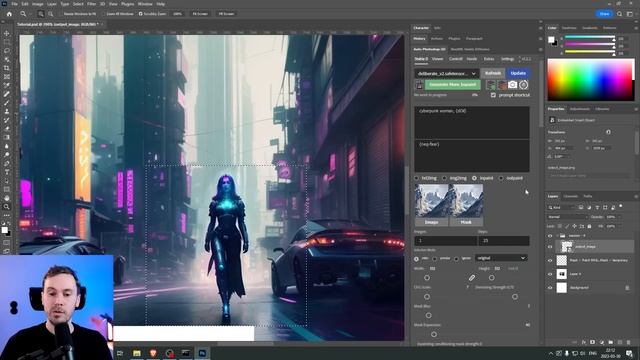This screenshot has height=360, width=640.
Task: Click the new group folder icon
Action: [x=611, y=342]
